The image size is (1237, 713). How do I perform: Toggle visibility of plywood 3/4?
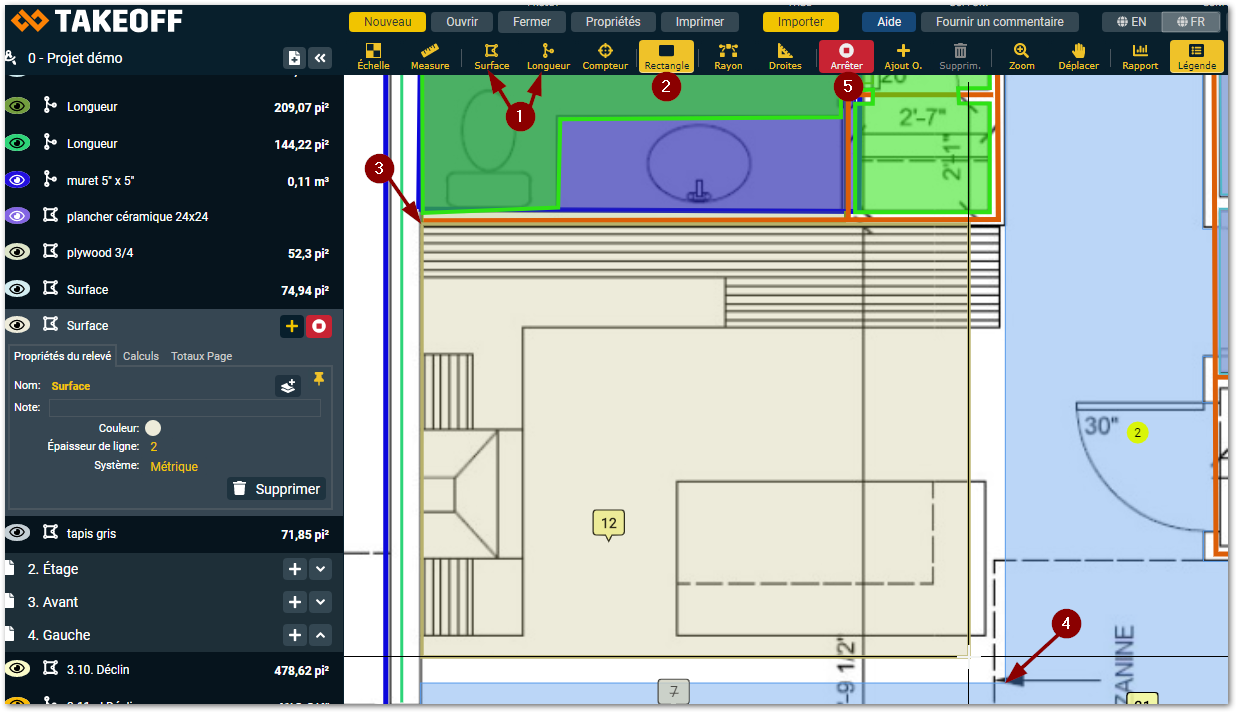coord(17,253)
